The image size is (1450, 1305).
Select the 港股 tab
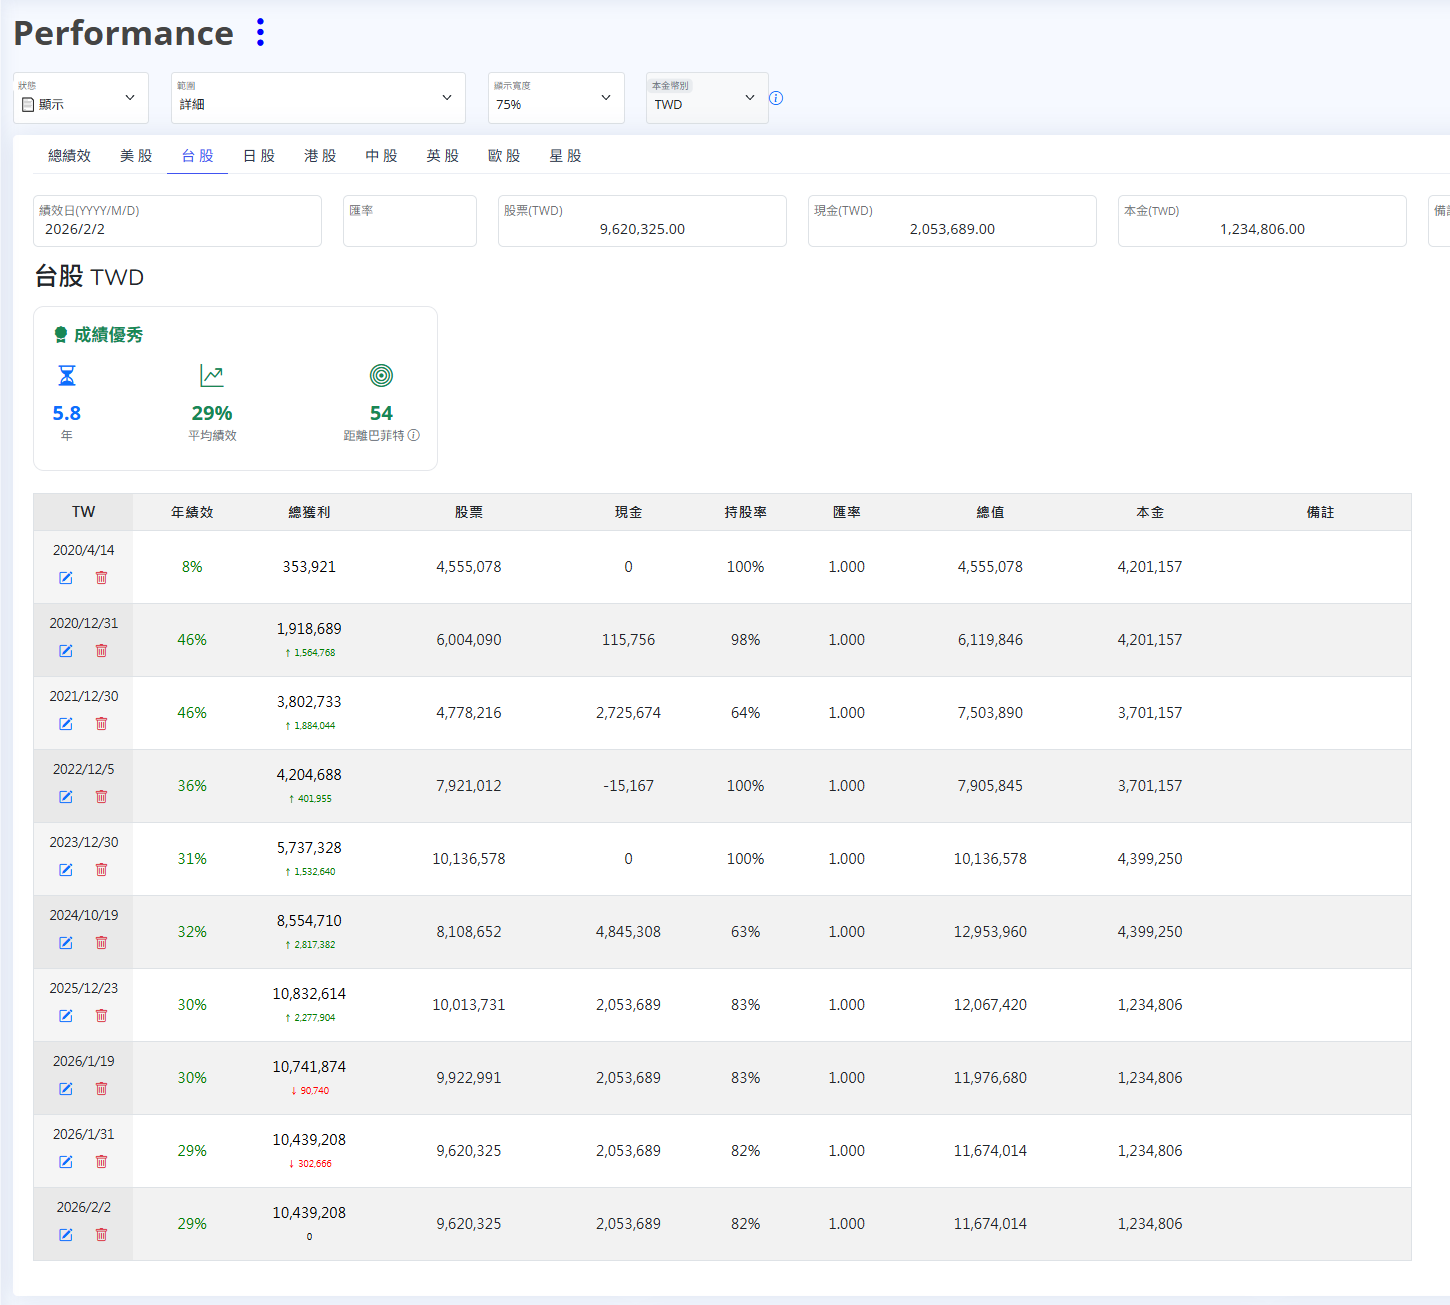coord(320,156)
